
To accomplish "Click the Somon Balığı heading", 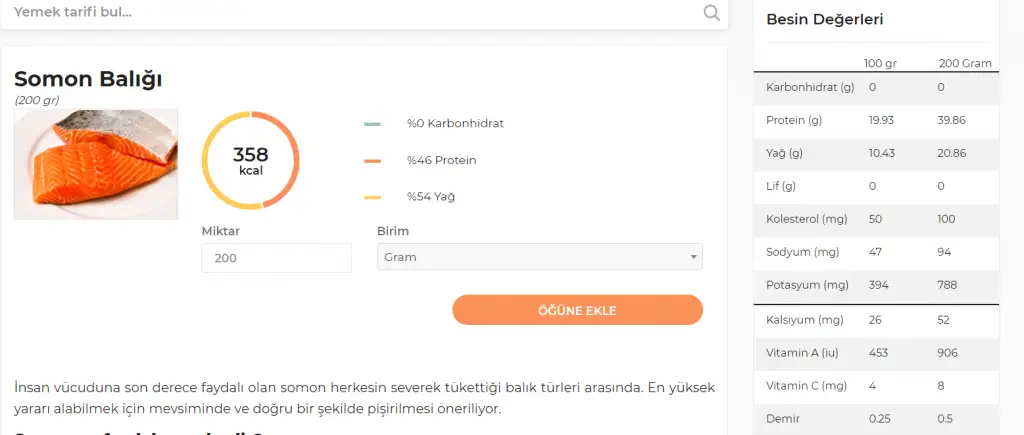I will tap(88, 78).
